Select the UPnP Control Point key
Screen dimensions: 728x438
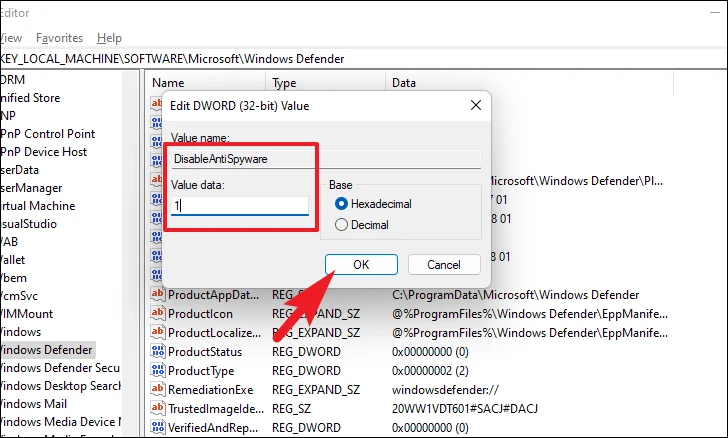[x=47, y=134]
